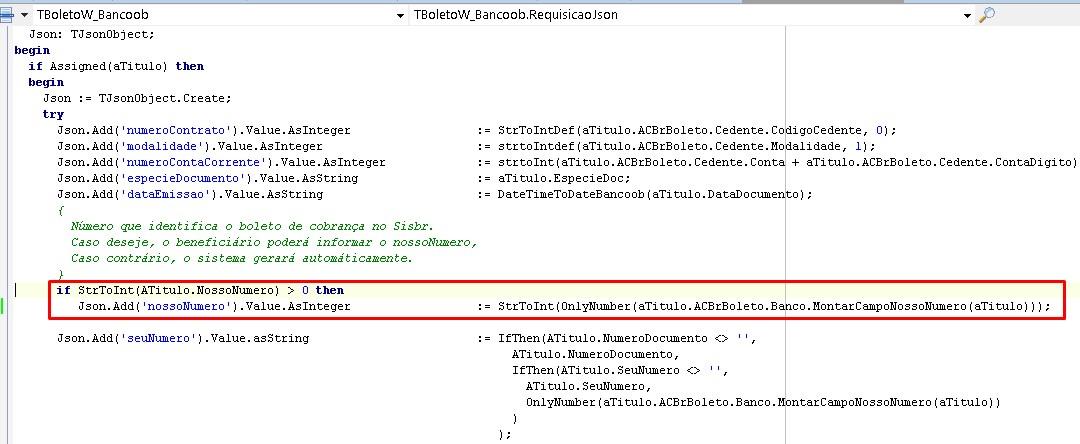Image resolution: width=1080 pixels, height=444 pixels.
Task: Click the 'Json: TJsonObject;' declaration line
Action: coord(92,34)
